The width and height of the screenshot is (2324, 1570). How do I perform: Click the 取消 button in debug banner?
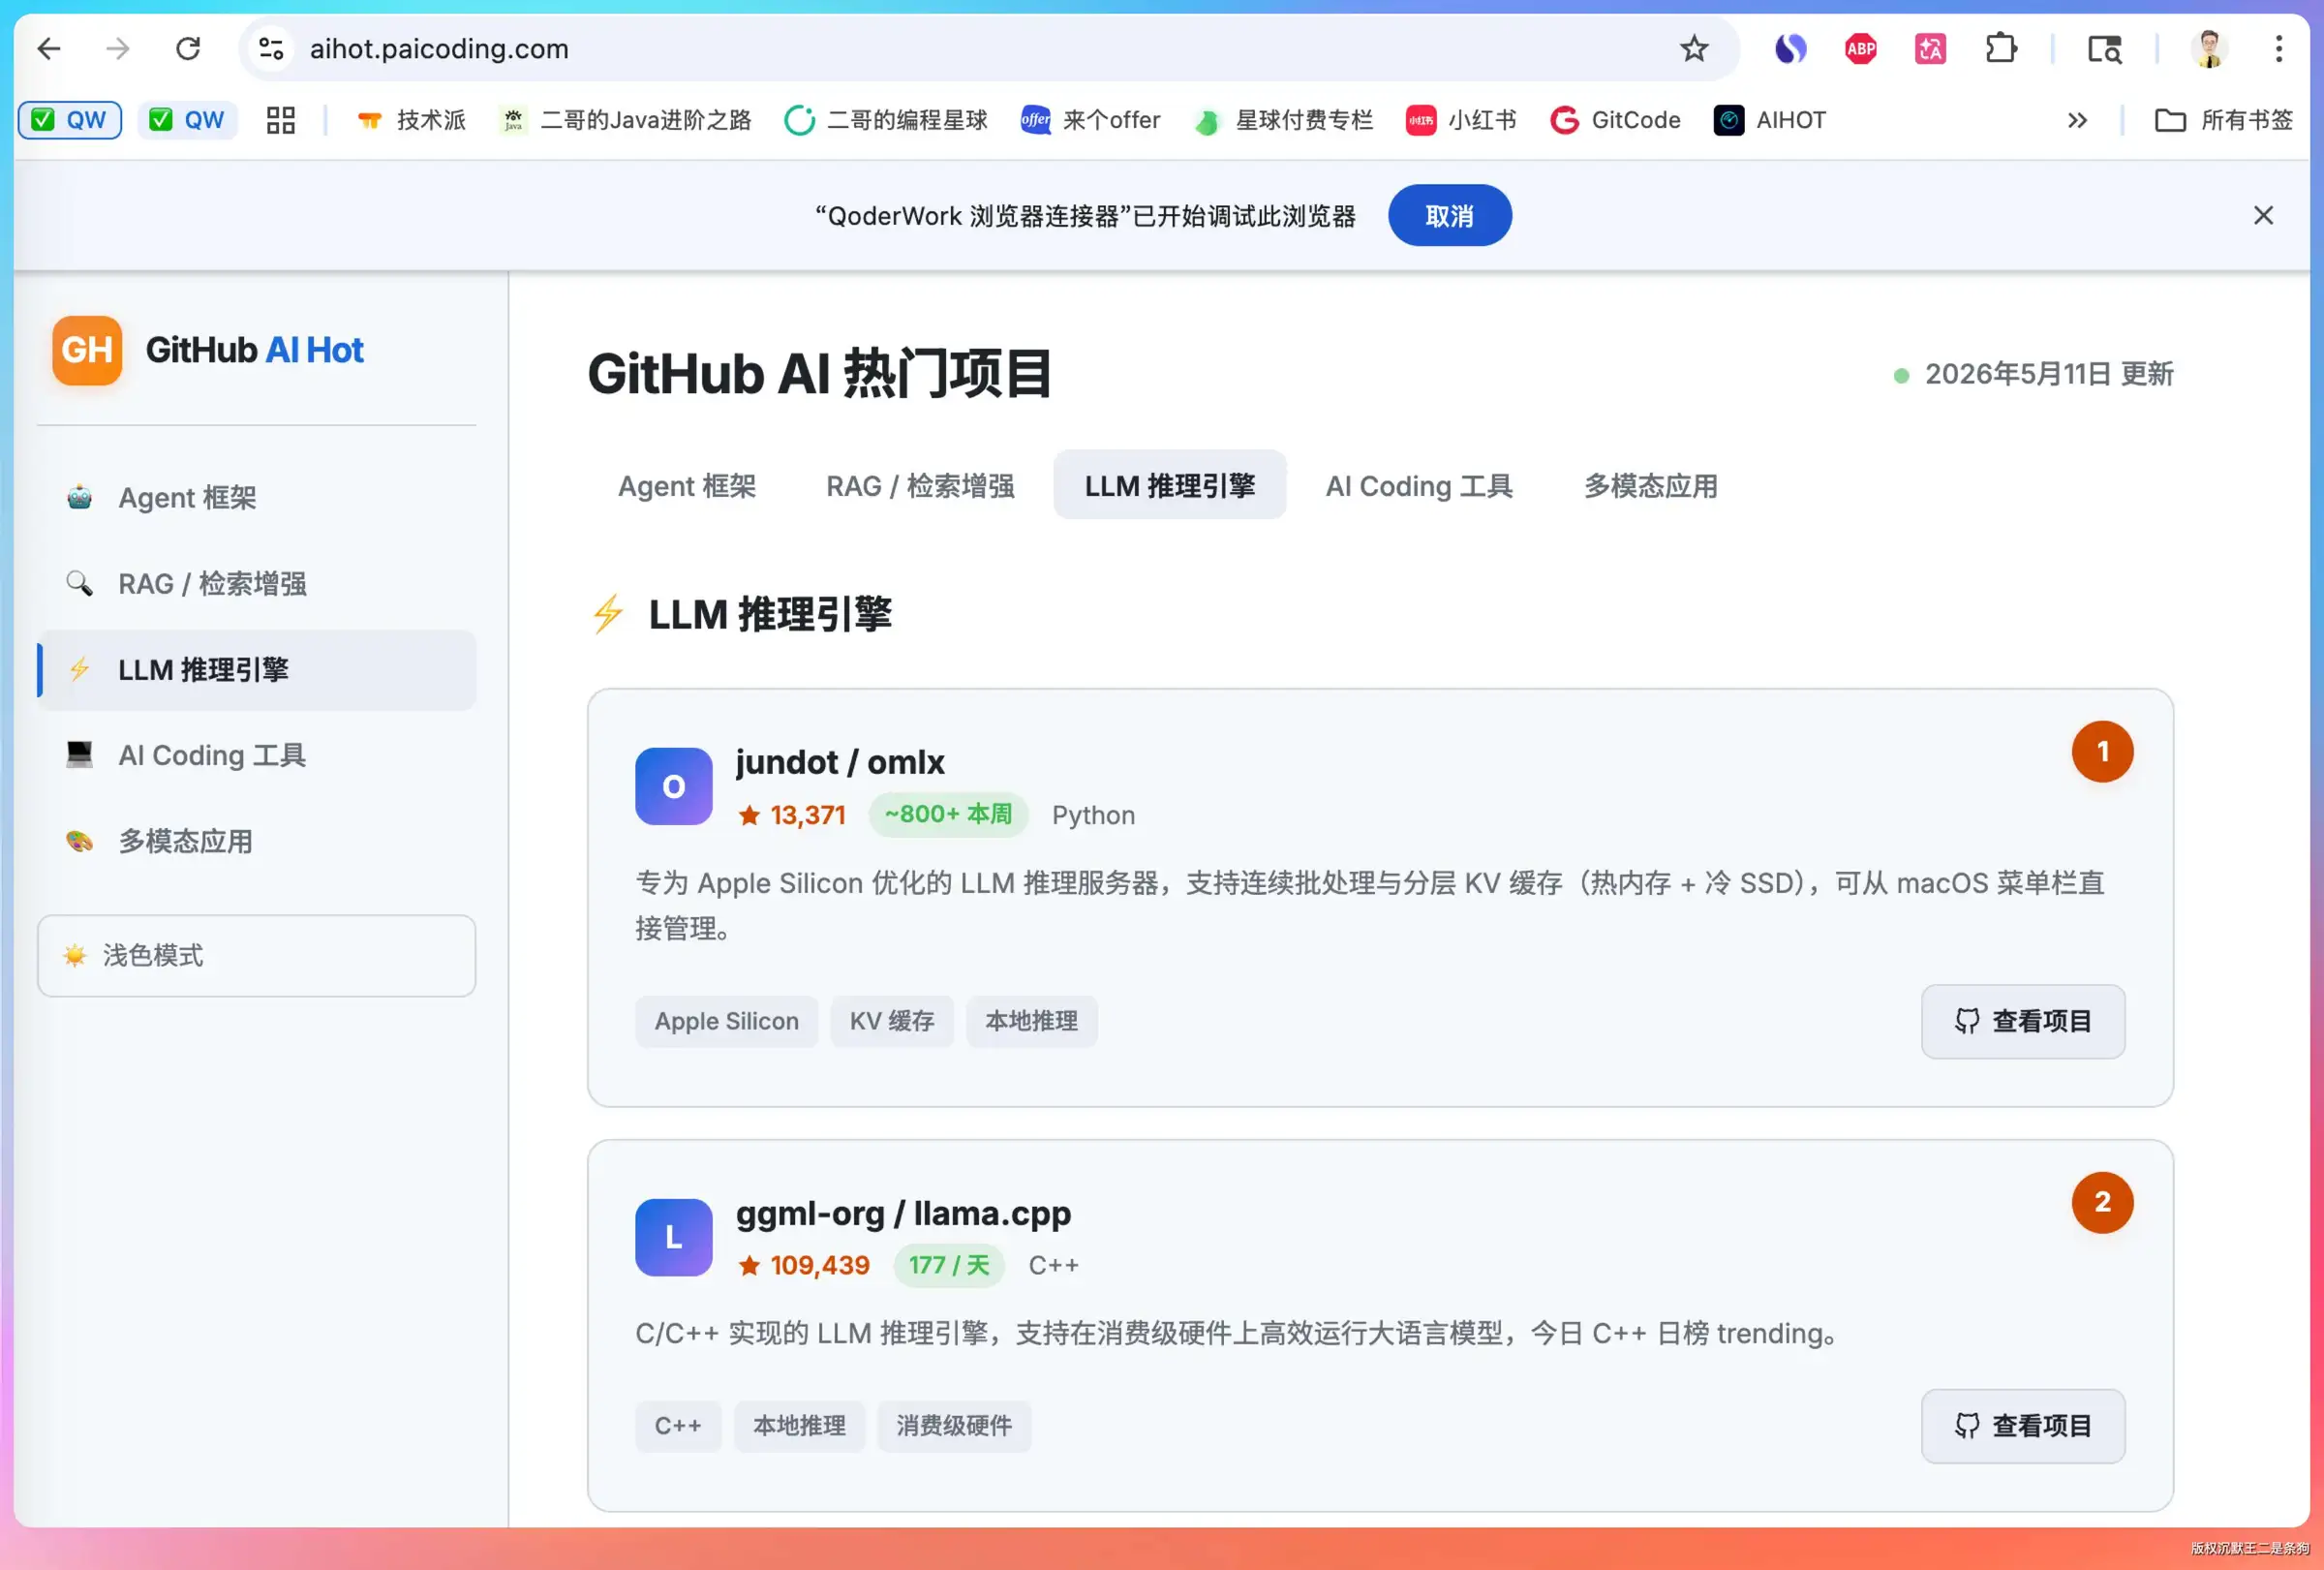[x=1449, y=216]
